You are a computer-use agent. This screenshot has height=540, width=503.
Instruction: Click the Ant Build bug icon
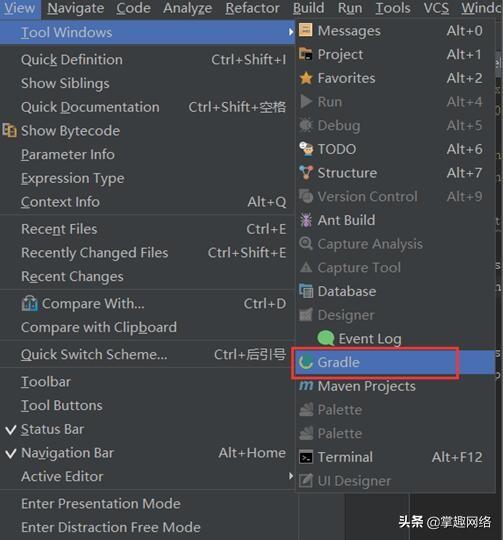coord(305,220)
